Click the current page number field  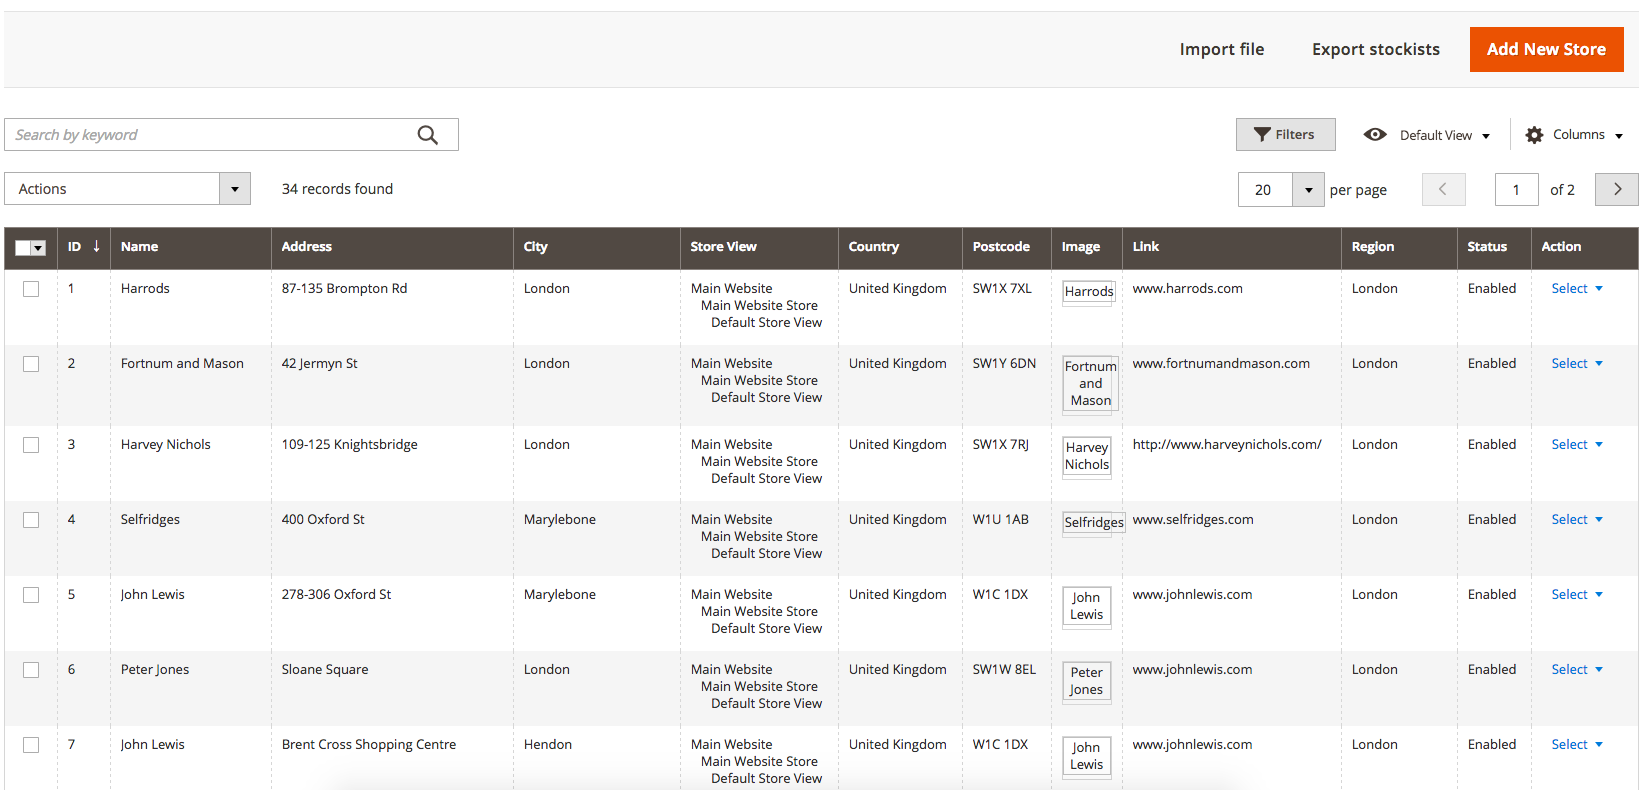[1516, 190]
